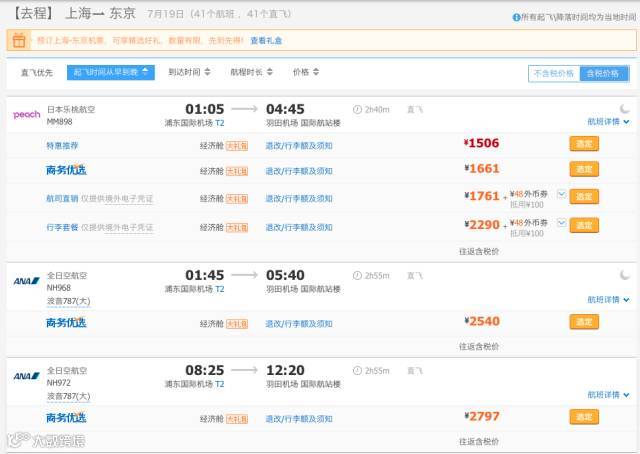This screenshot has height=454, width=640.
Task: Click 航司直销 fare label
Action: pos(62,198)
